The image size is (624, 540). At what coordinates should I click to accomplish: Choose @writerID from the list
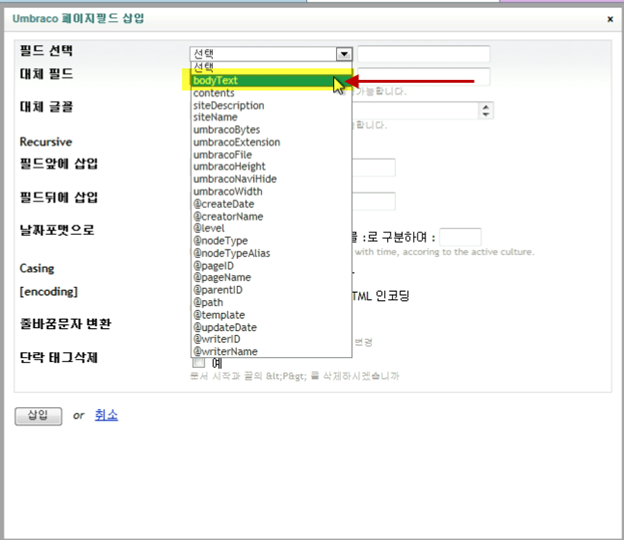tap(271, 339)
